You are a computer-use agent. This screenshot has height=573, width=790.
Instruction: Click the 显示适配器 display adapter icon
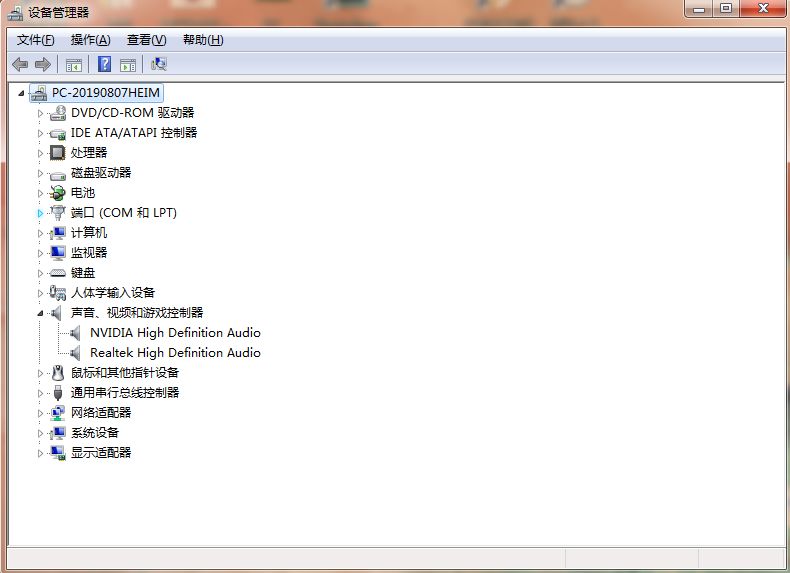58,453
